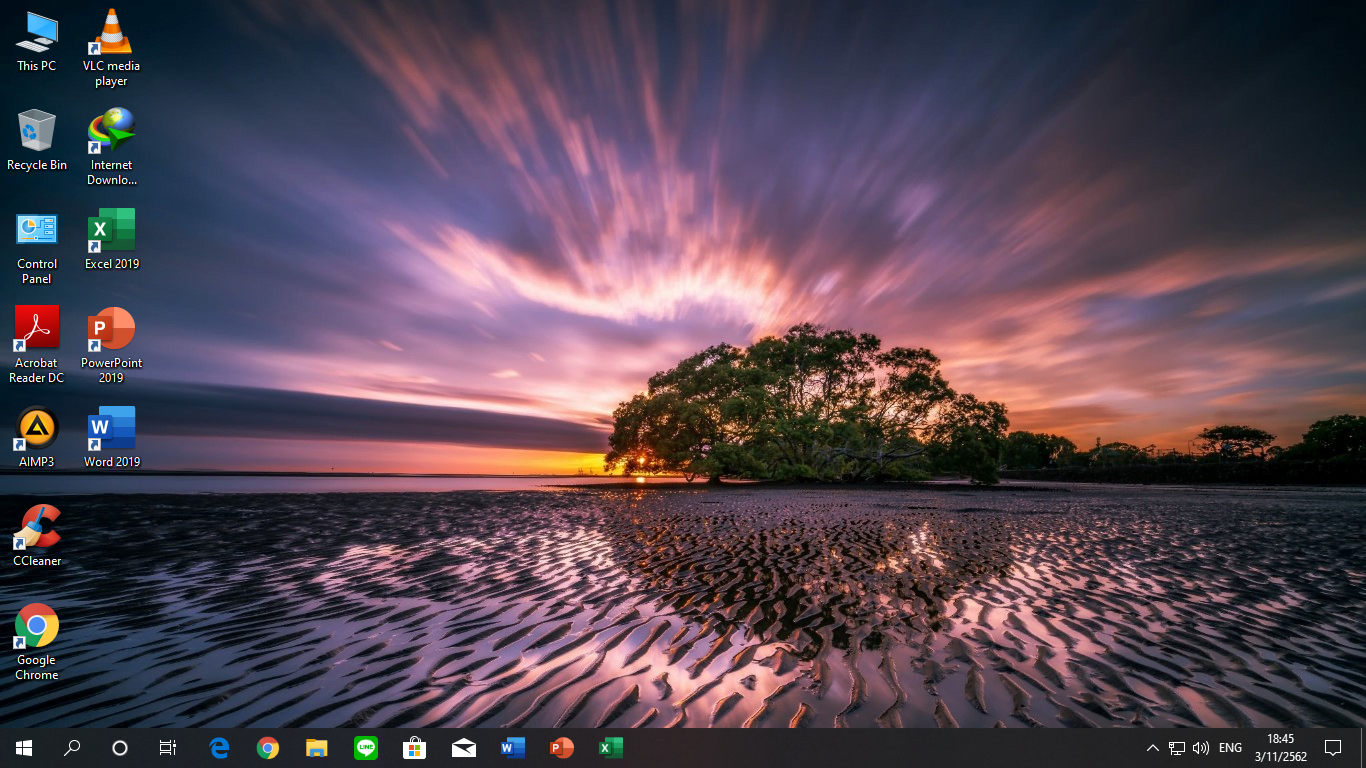Select the VLC media player shortcut
Viewport: 1366px width, 768px height.
111,49
